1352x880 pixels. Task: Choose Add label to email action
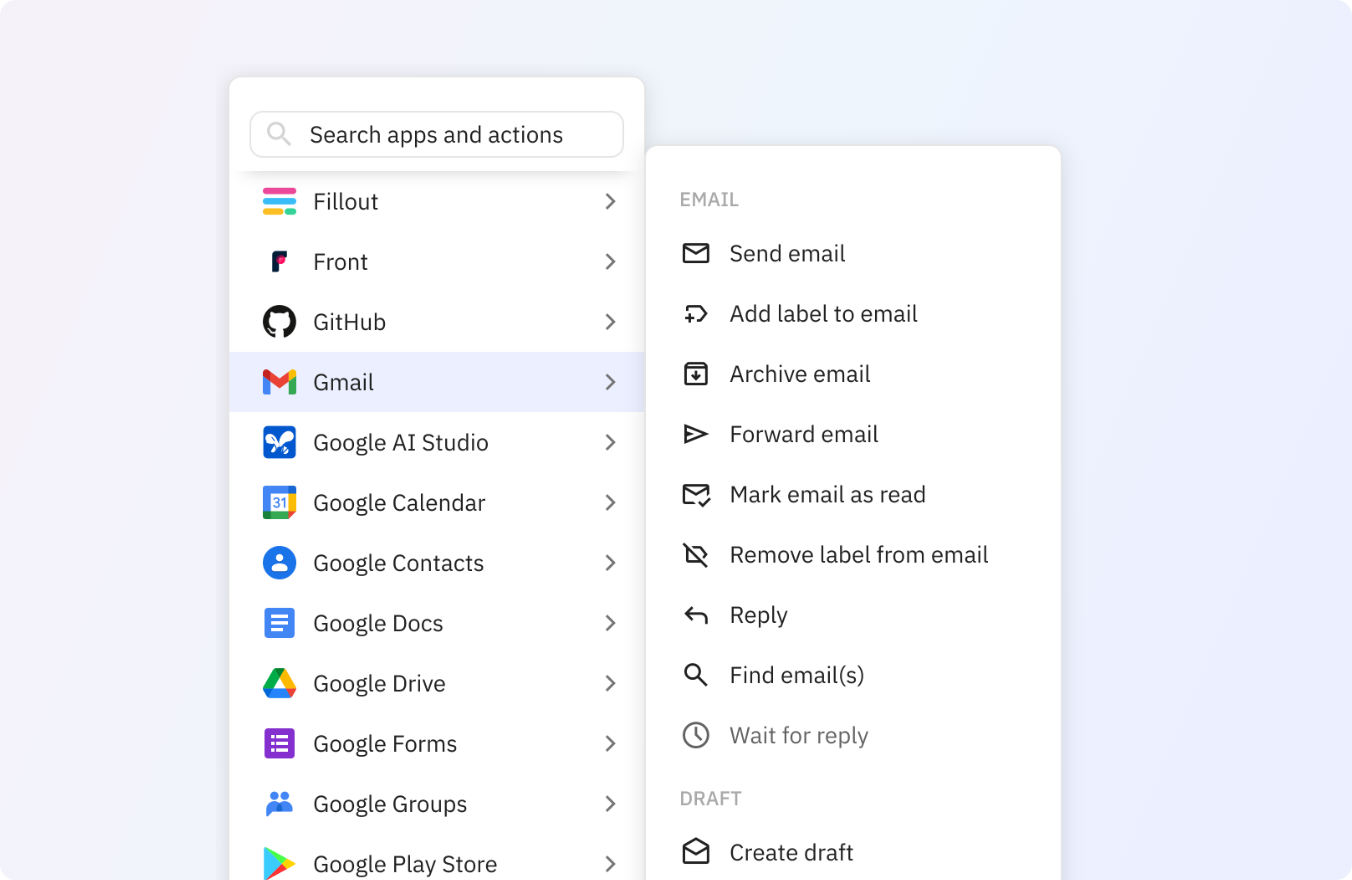point(823,314)
